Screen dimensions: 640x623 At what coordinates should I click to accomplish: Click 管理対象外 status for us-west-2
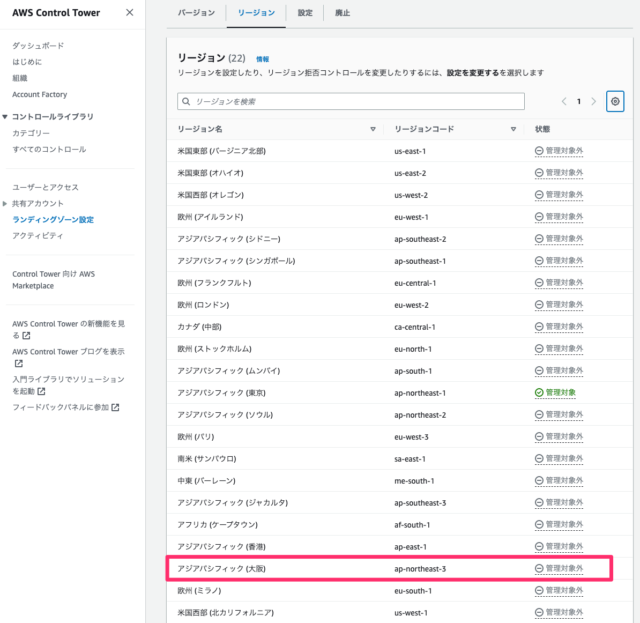[x=559, y=195]
